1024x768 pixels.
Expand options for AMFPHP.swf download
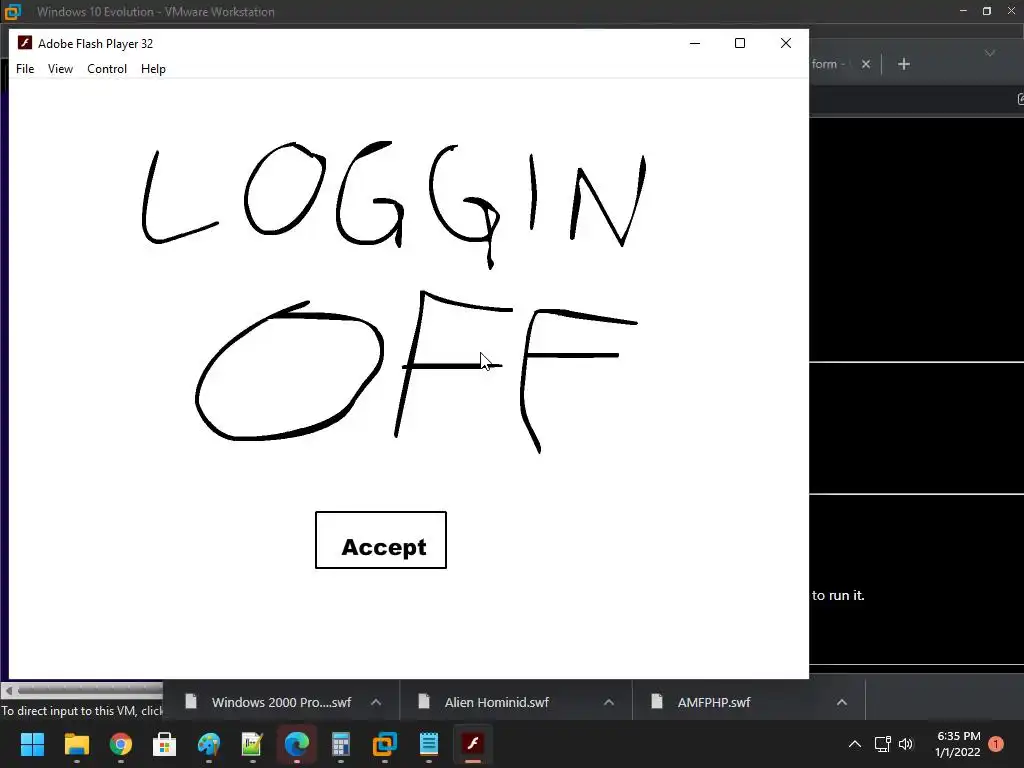tap(842, 702)
